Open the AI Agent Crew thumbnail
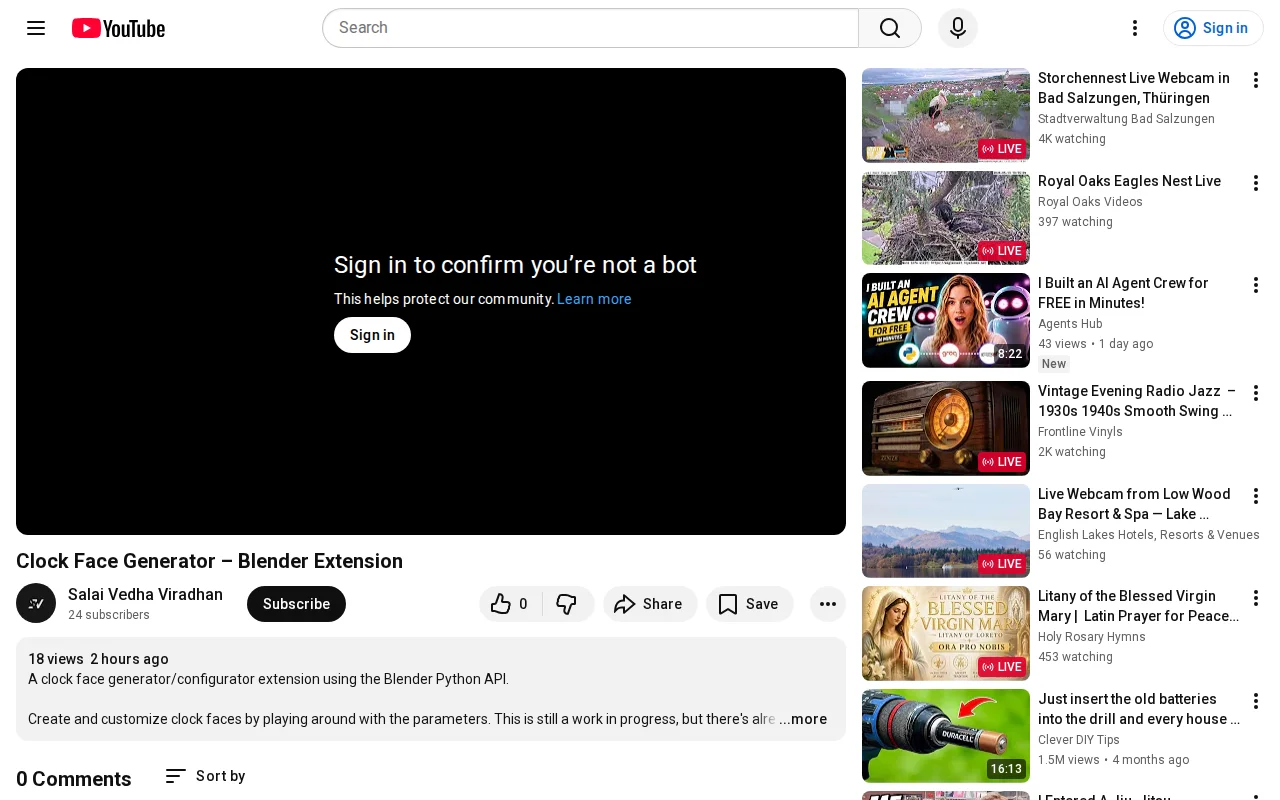The height and width of the screenshot is (800, 1280). [x=946, y=320]
